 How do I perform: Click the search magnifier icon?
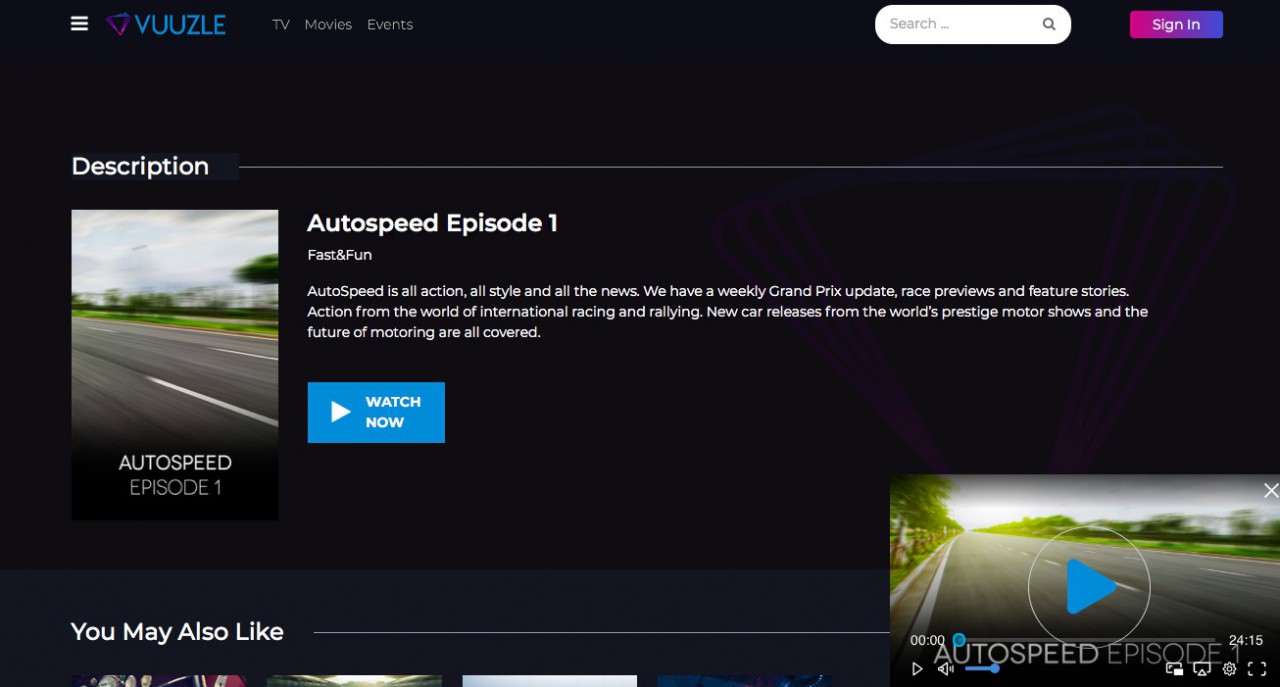point(1049,24)
